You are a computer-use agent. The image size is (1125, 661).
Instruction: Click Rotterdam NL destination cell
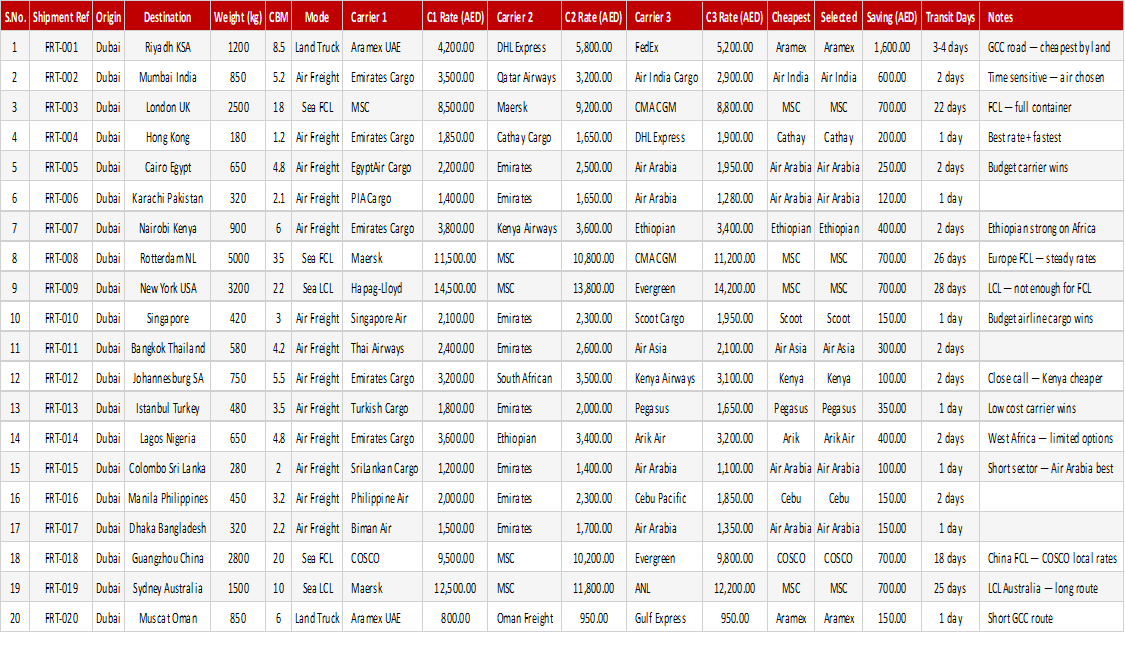167,258
